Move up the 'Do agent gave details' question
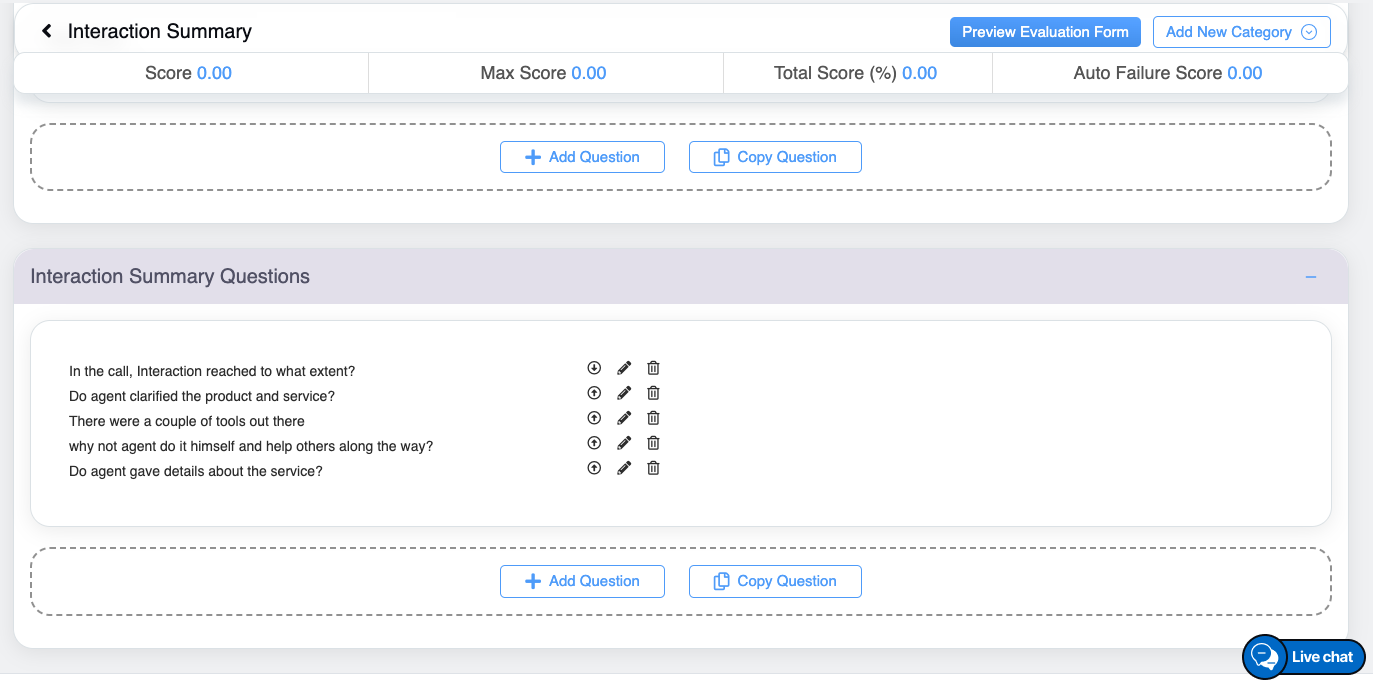Screen dimensions: 1373x687 [594, 468]
